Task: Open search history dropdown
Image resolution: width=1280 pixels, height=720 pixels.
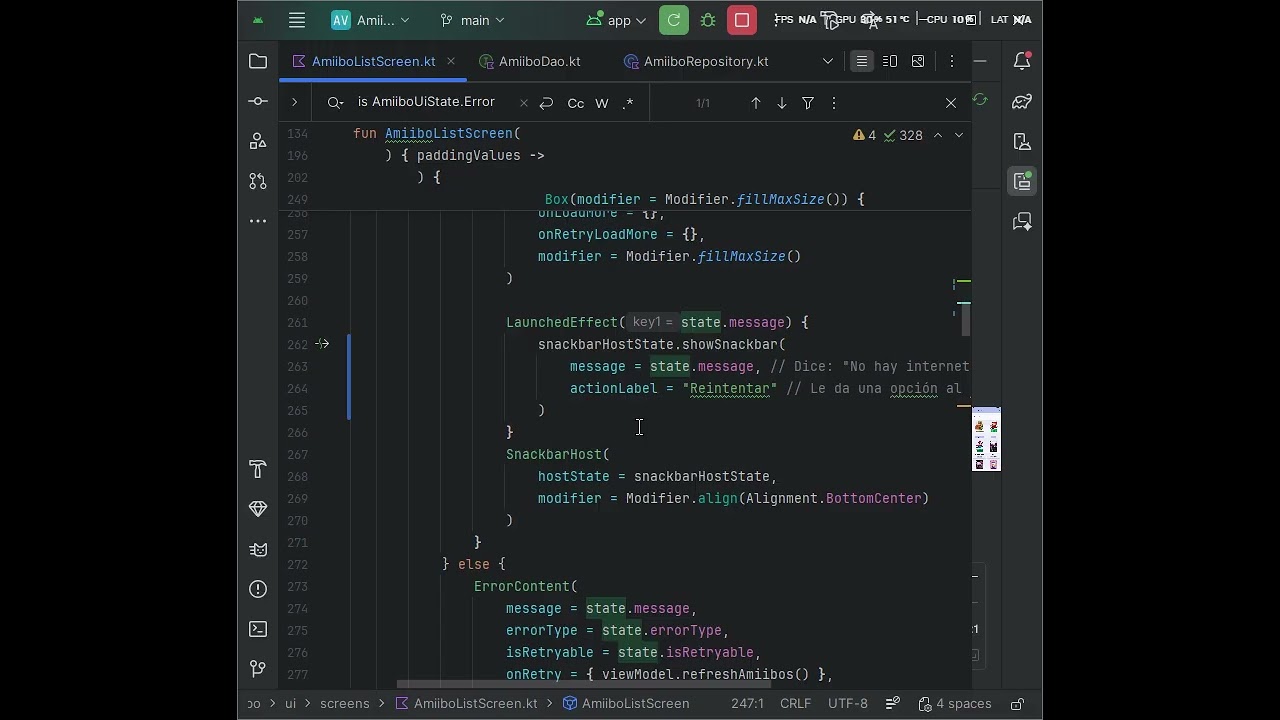Action: (x=335, y=102)
